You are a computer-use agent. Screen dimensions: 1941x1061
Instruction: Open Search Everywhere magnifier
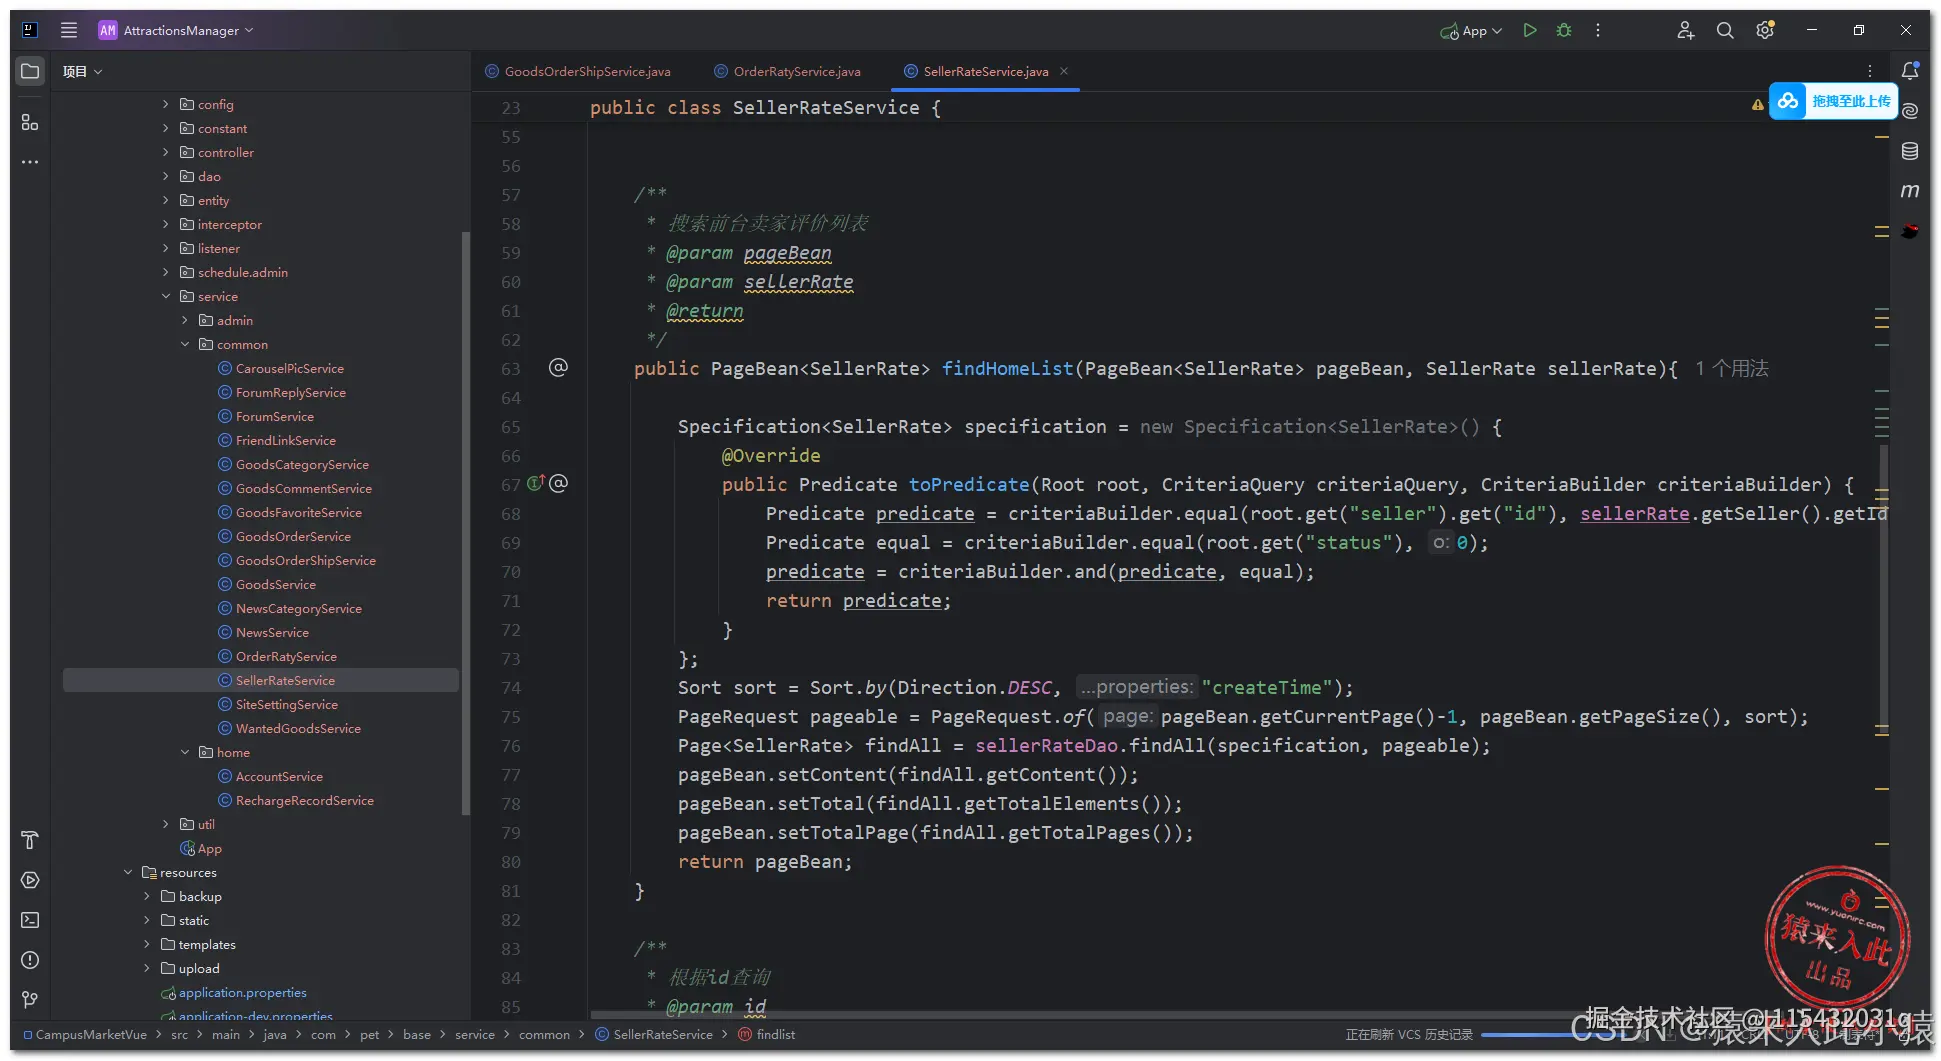(1725, 30)
